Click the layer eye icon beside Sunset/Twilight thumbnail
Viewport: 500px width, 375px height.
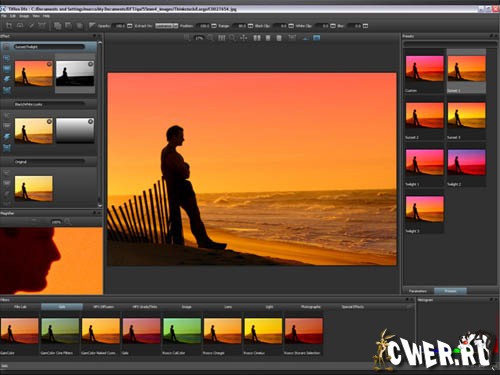coord(6,47)
